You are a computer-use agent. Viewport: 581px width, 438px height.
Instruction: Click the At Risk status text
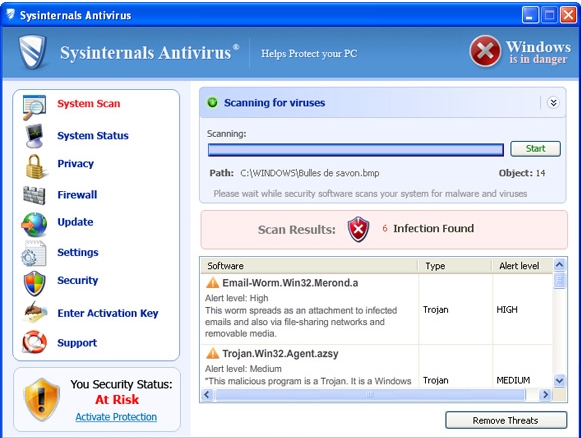117,399
